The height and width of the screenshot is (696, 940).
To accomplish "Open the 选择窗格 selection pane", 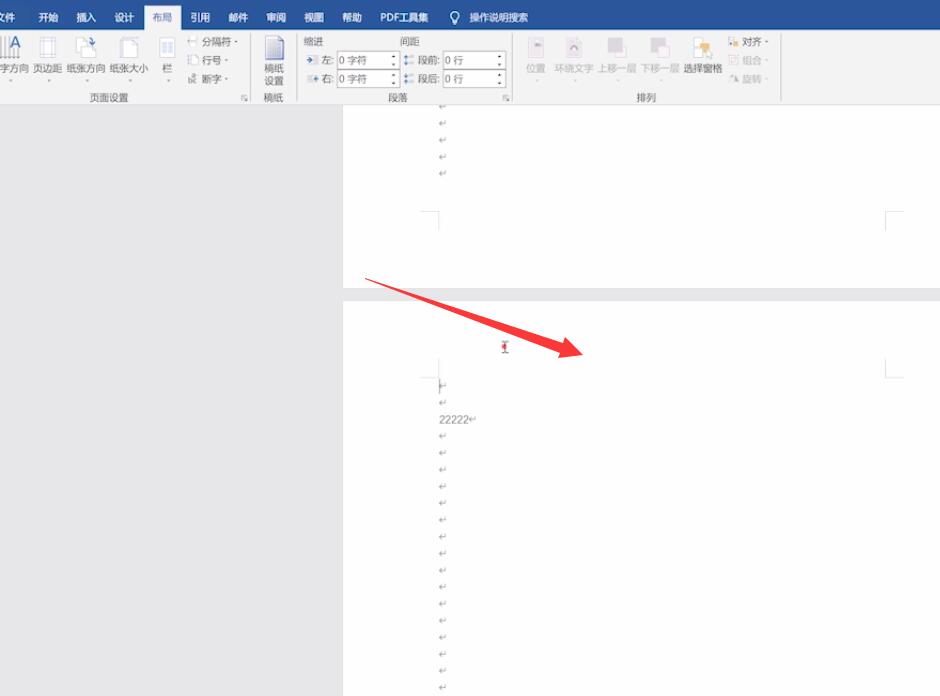I will click(x=703, y=57).
